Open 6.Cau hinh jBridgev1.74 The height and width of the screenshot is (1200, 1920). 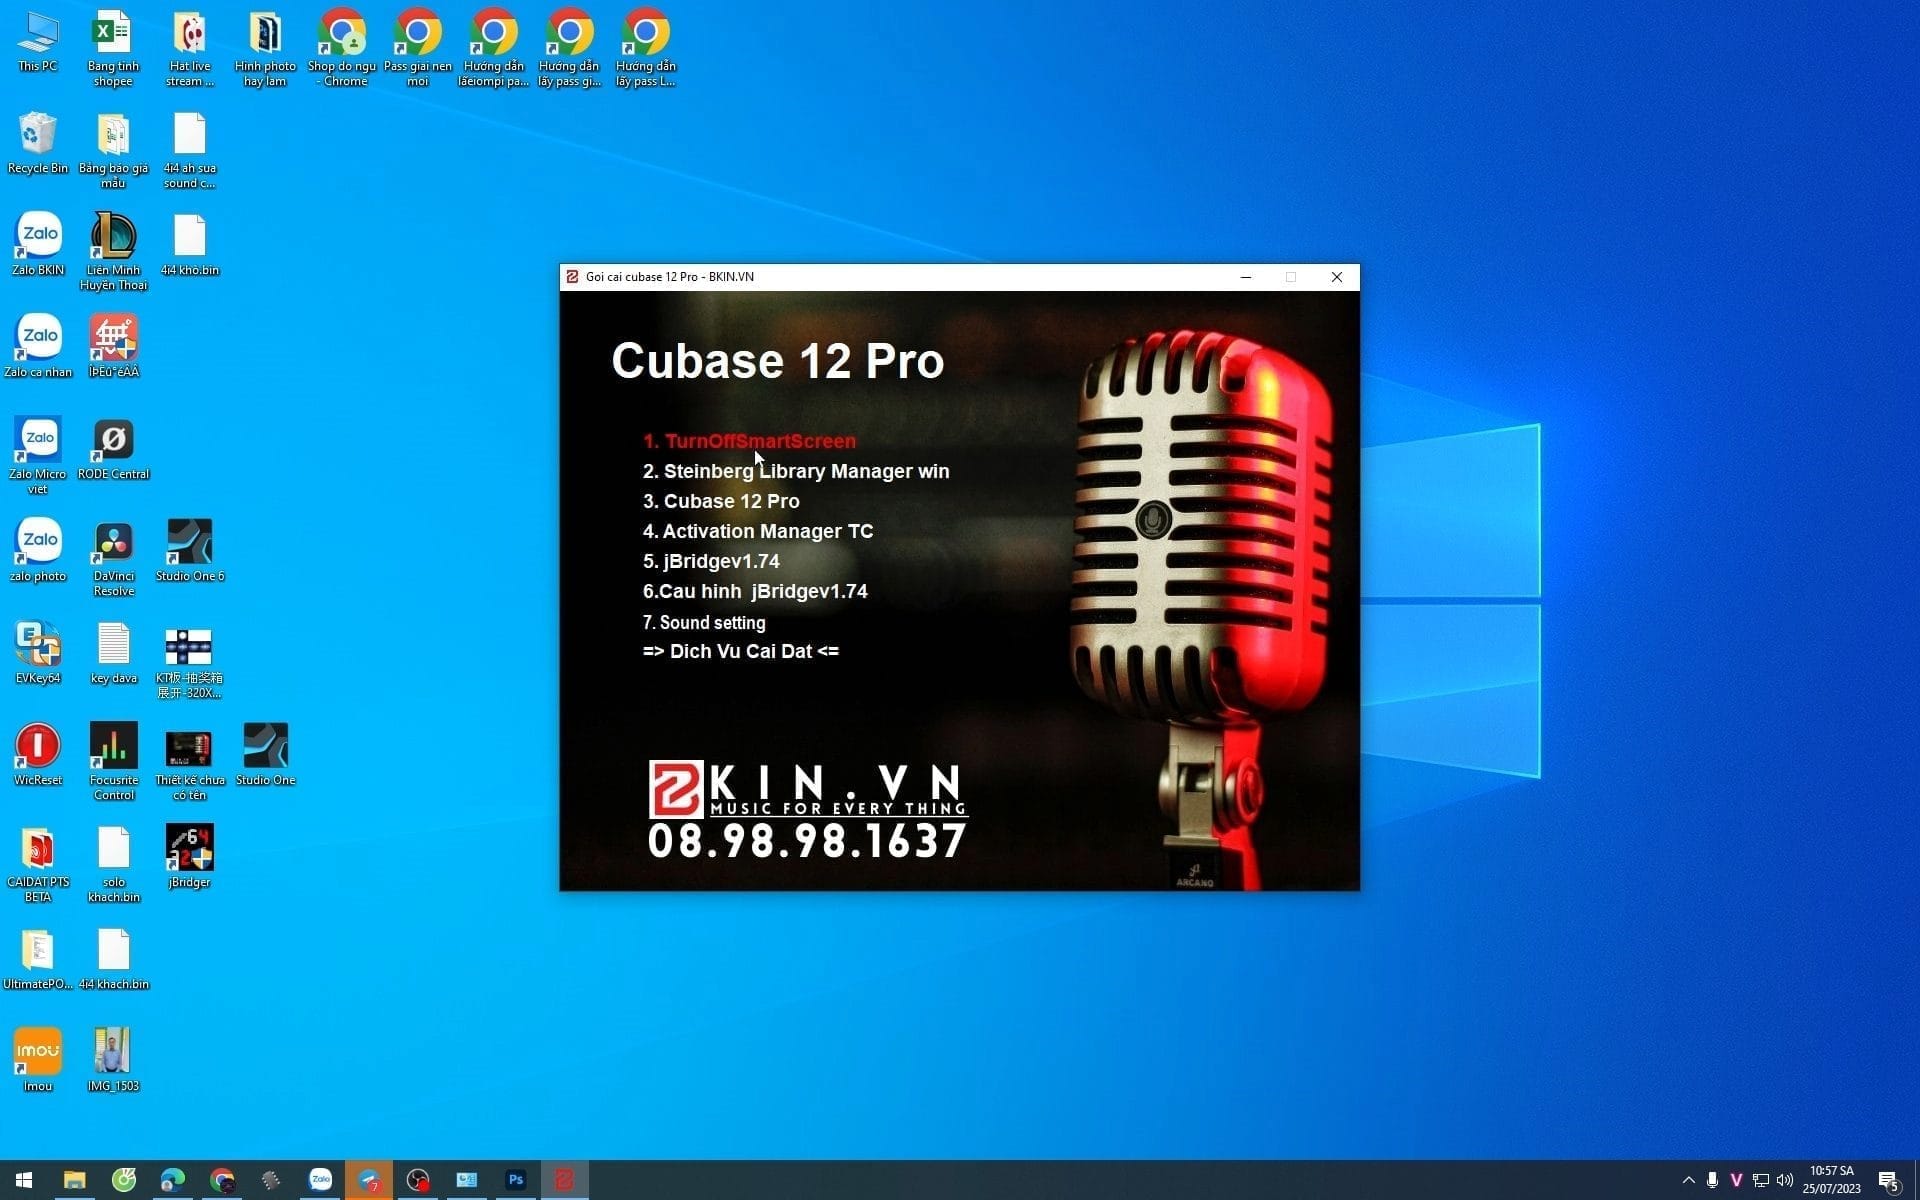point(755,591)
